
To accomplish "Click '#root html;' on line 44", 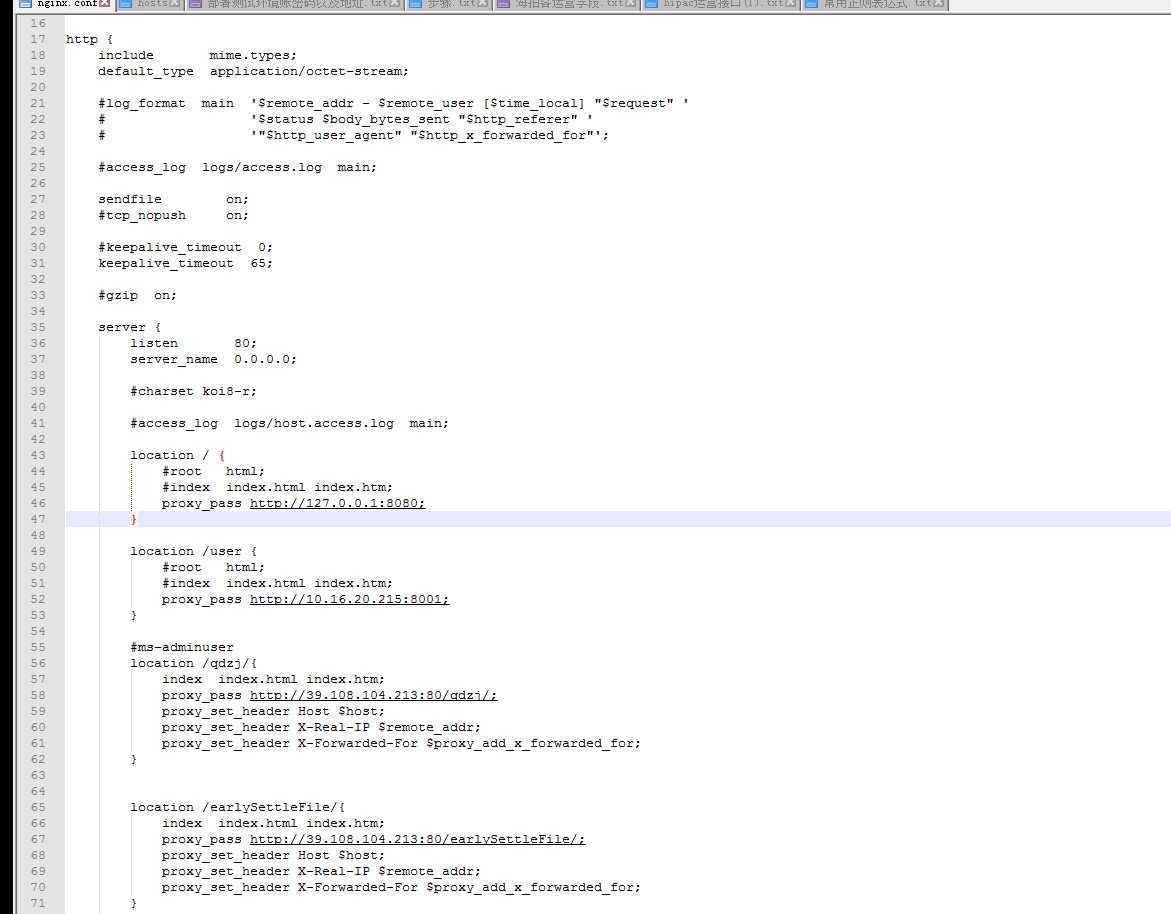I will (x=214, y=471).
